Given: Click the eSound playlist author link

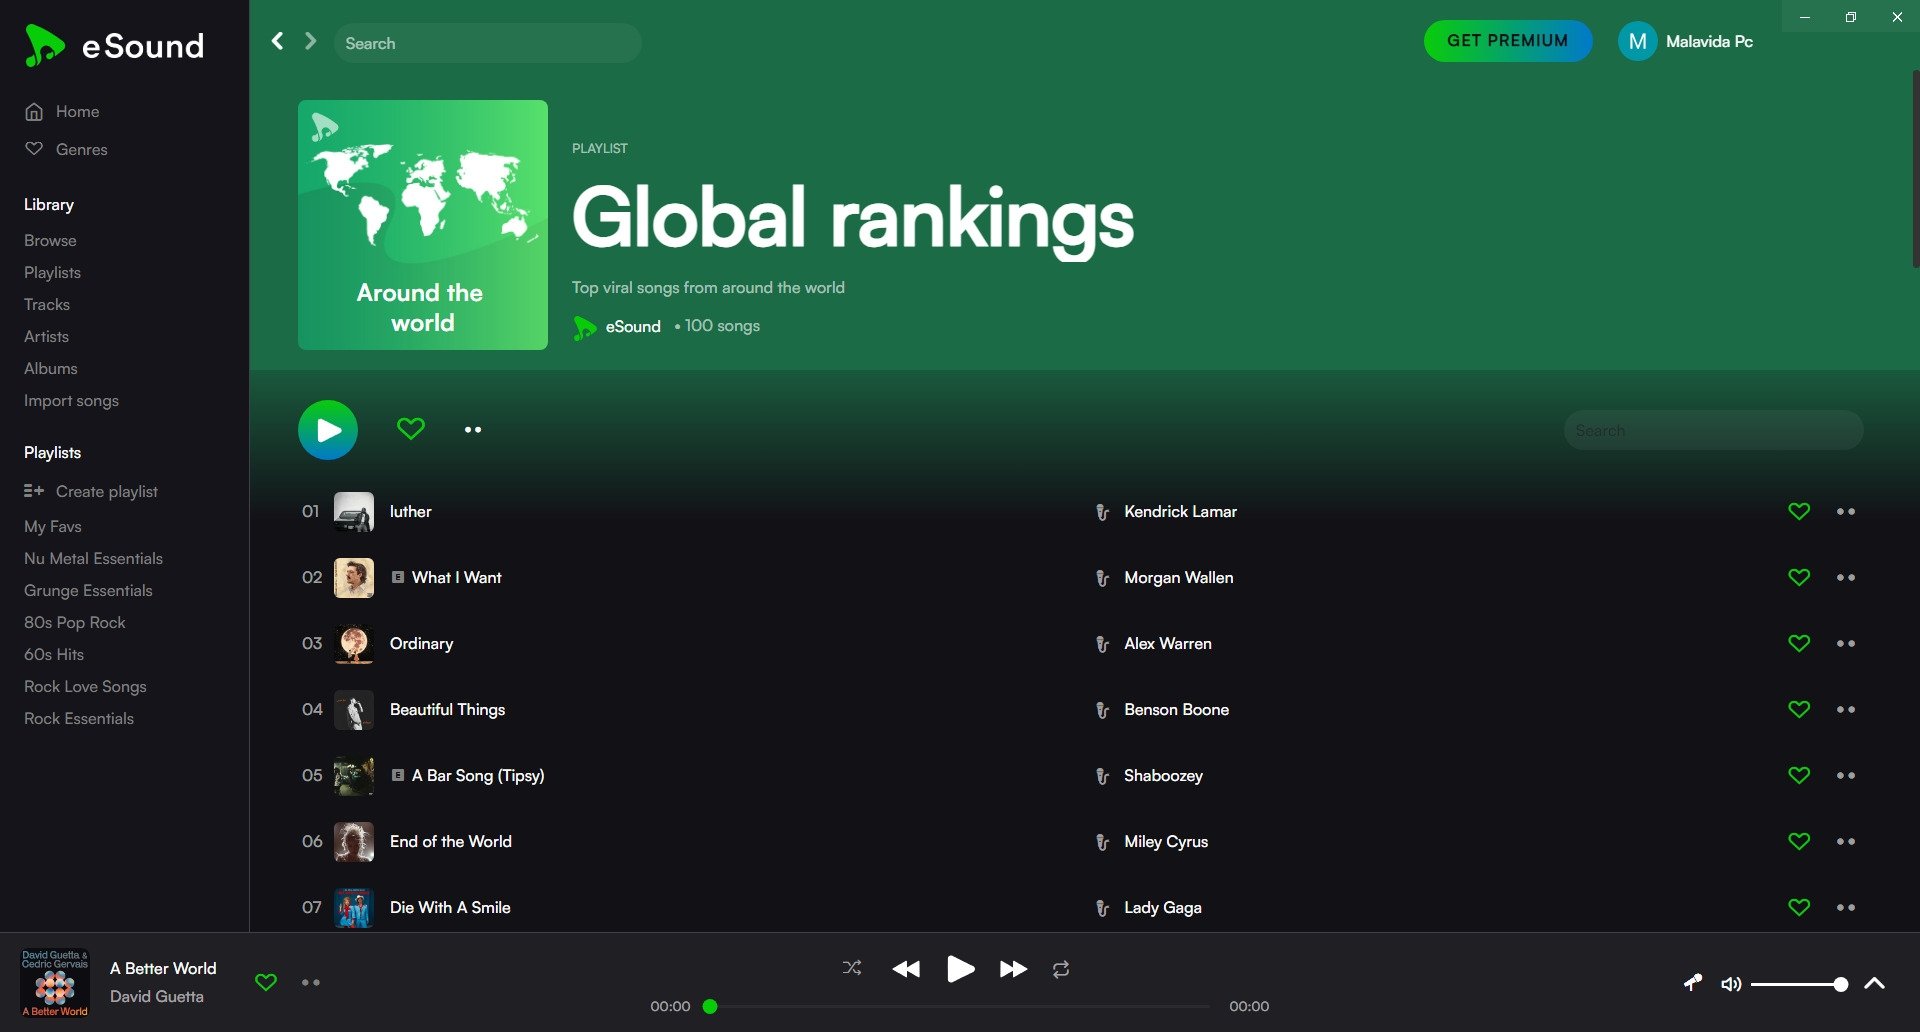Looking at the screenshot, I should pyautogui.click(x=633, y=326).
